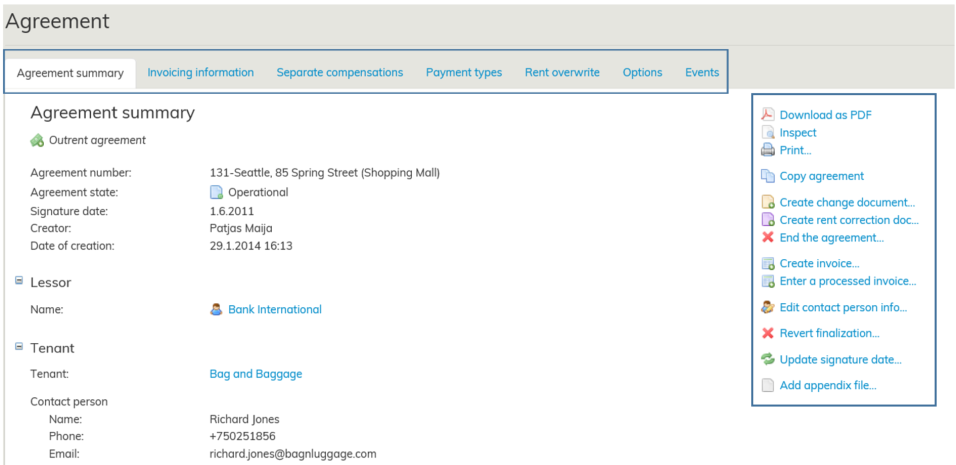The height and width of the screenshot is (465, 956).
Task: Switch to the Separate compensations tab
Action: click(x=339, y=73)
